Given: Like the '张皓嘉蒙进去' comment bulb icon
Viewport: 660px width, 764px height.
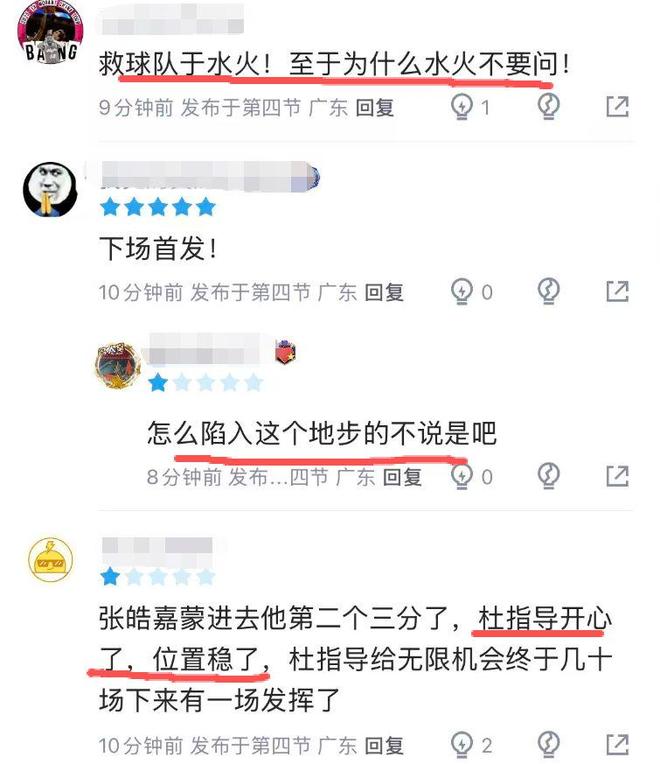Looking at the screenshot, I should [x=461, y=745].
